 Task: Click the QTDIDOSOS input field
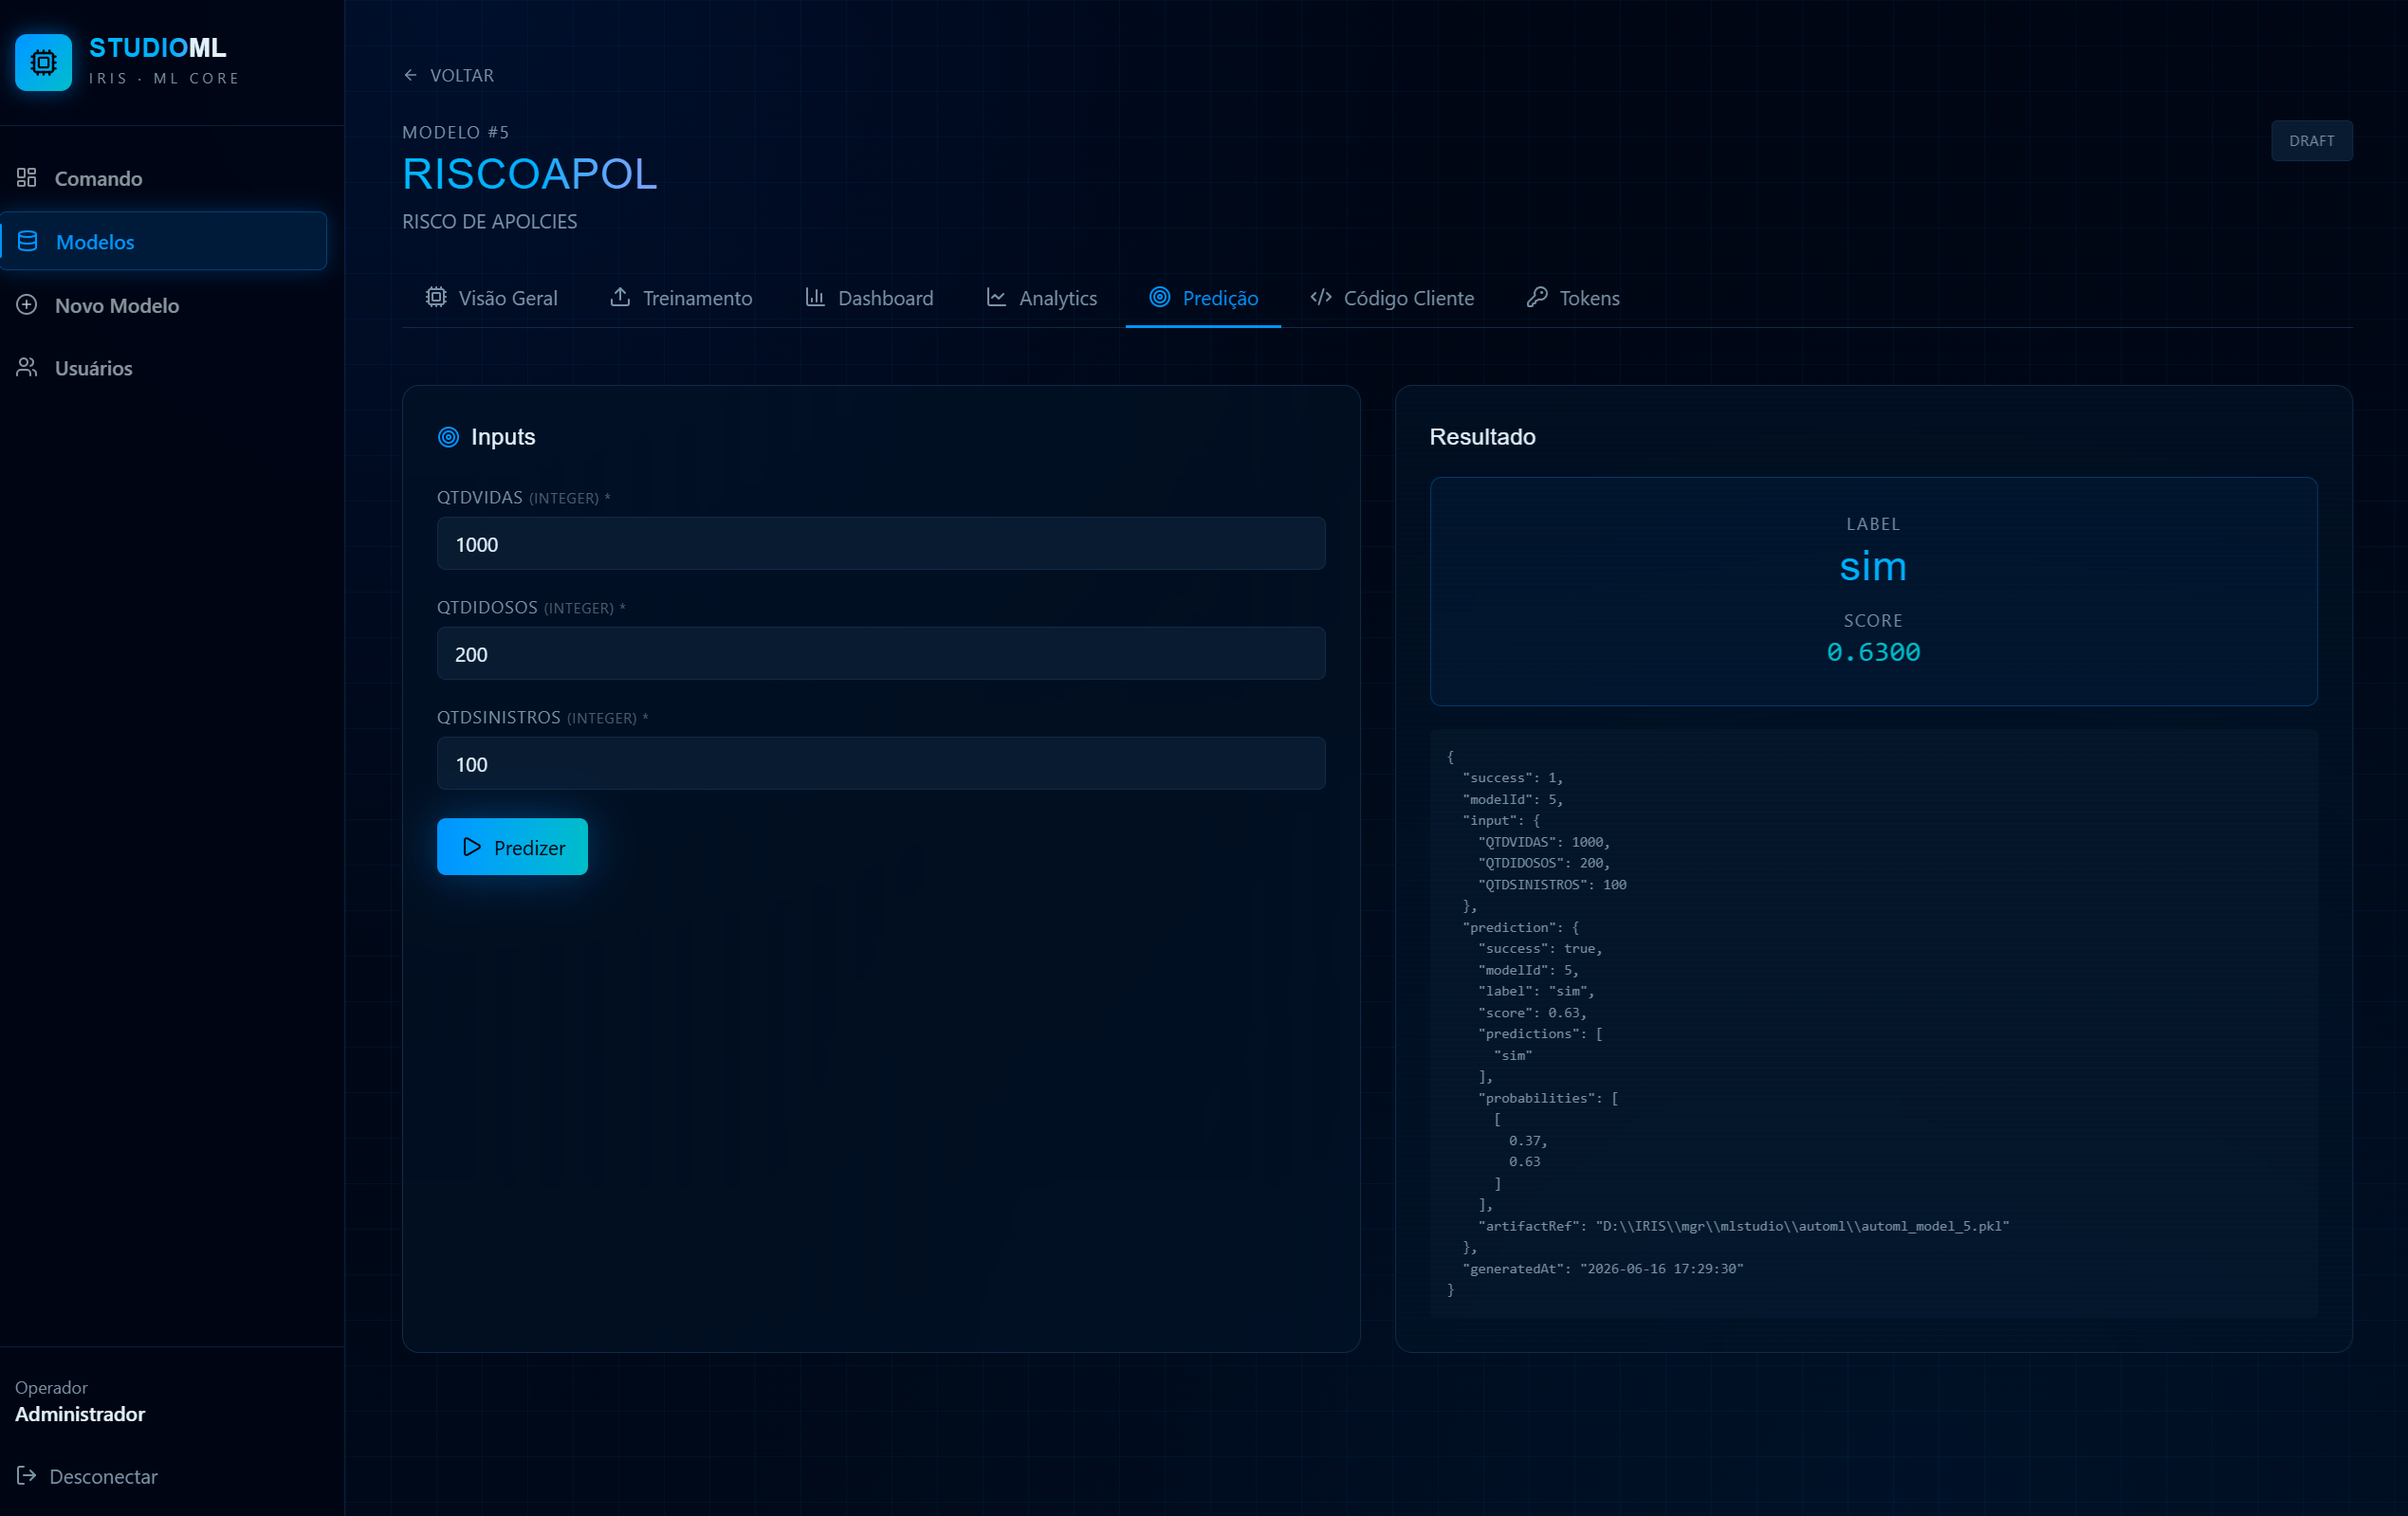pyautogui.click(x=881, y=654)
